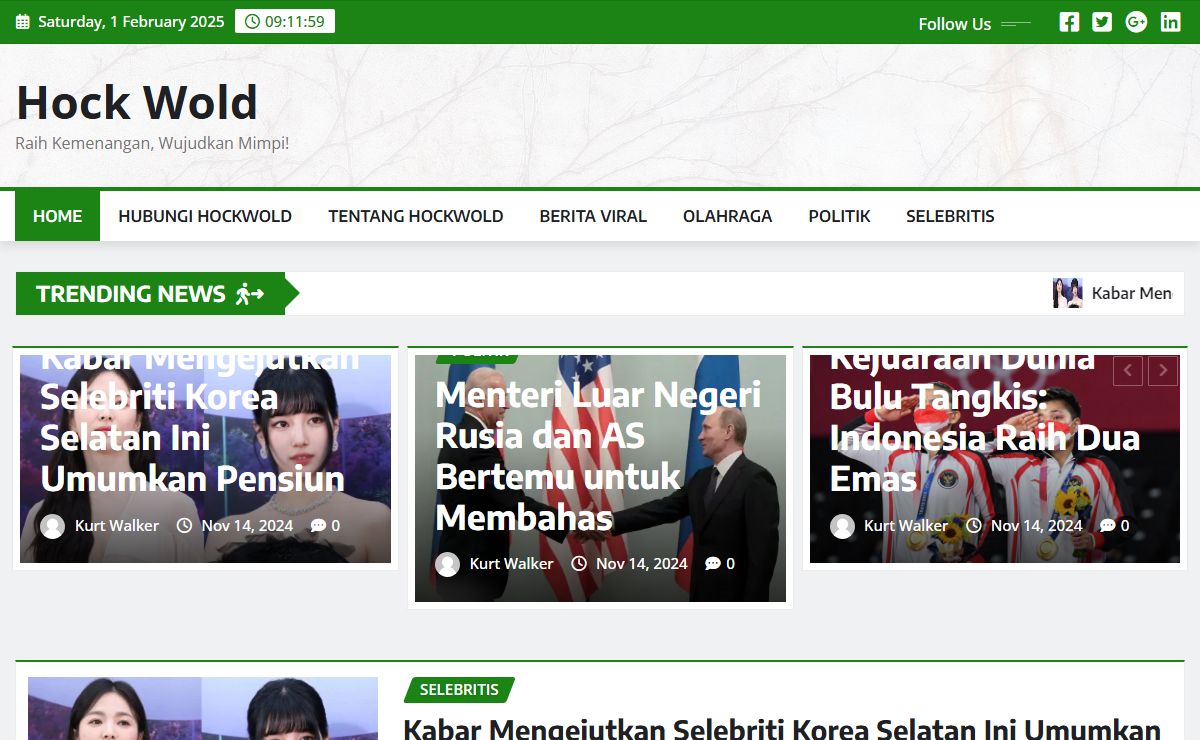The image size is (1200, 740).
Task: Click thumbnail in trending news ticker
Action: click(1067, 293)
